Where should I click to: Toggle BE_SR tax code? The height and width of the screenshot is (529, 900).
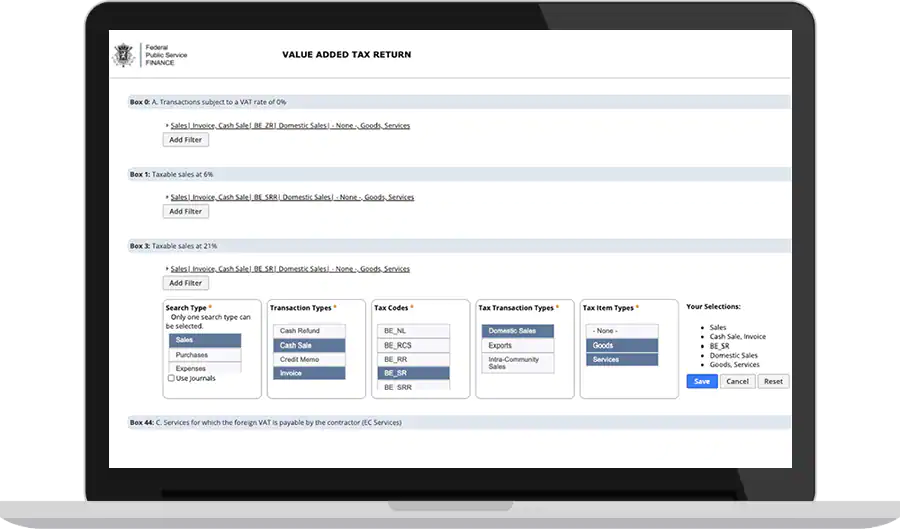[x=413, y=374]
